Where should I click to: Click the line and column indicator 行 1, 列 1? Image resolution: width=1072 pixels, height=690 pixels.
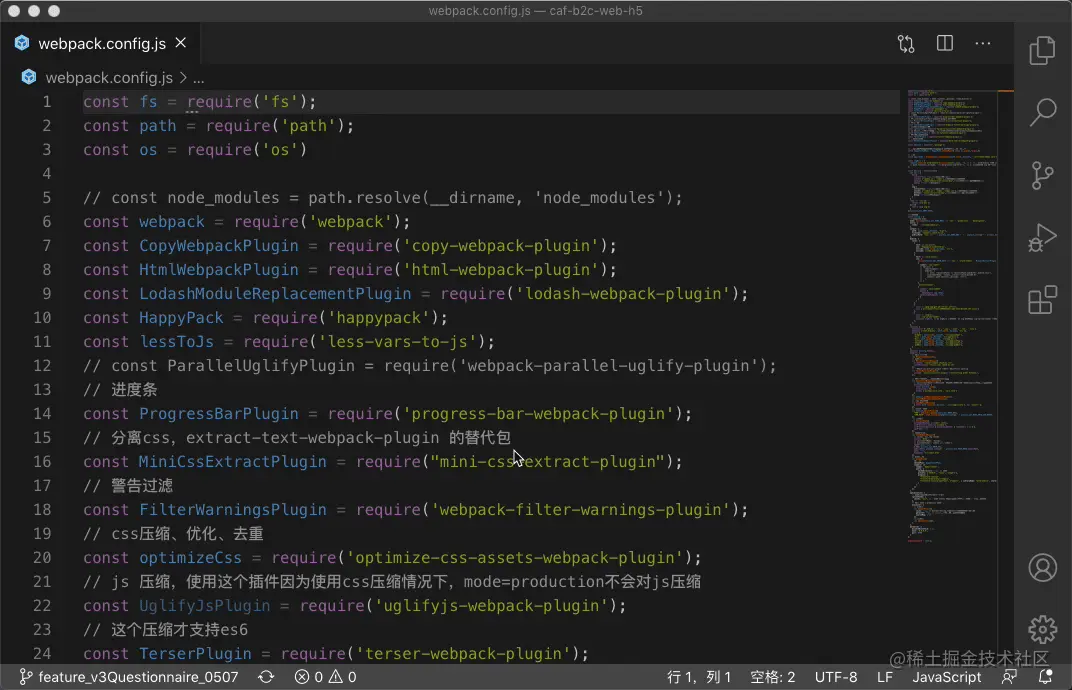coord(699,677)
